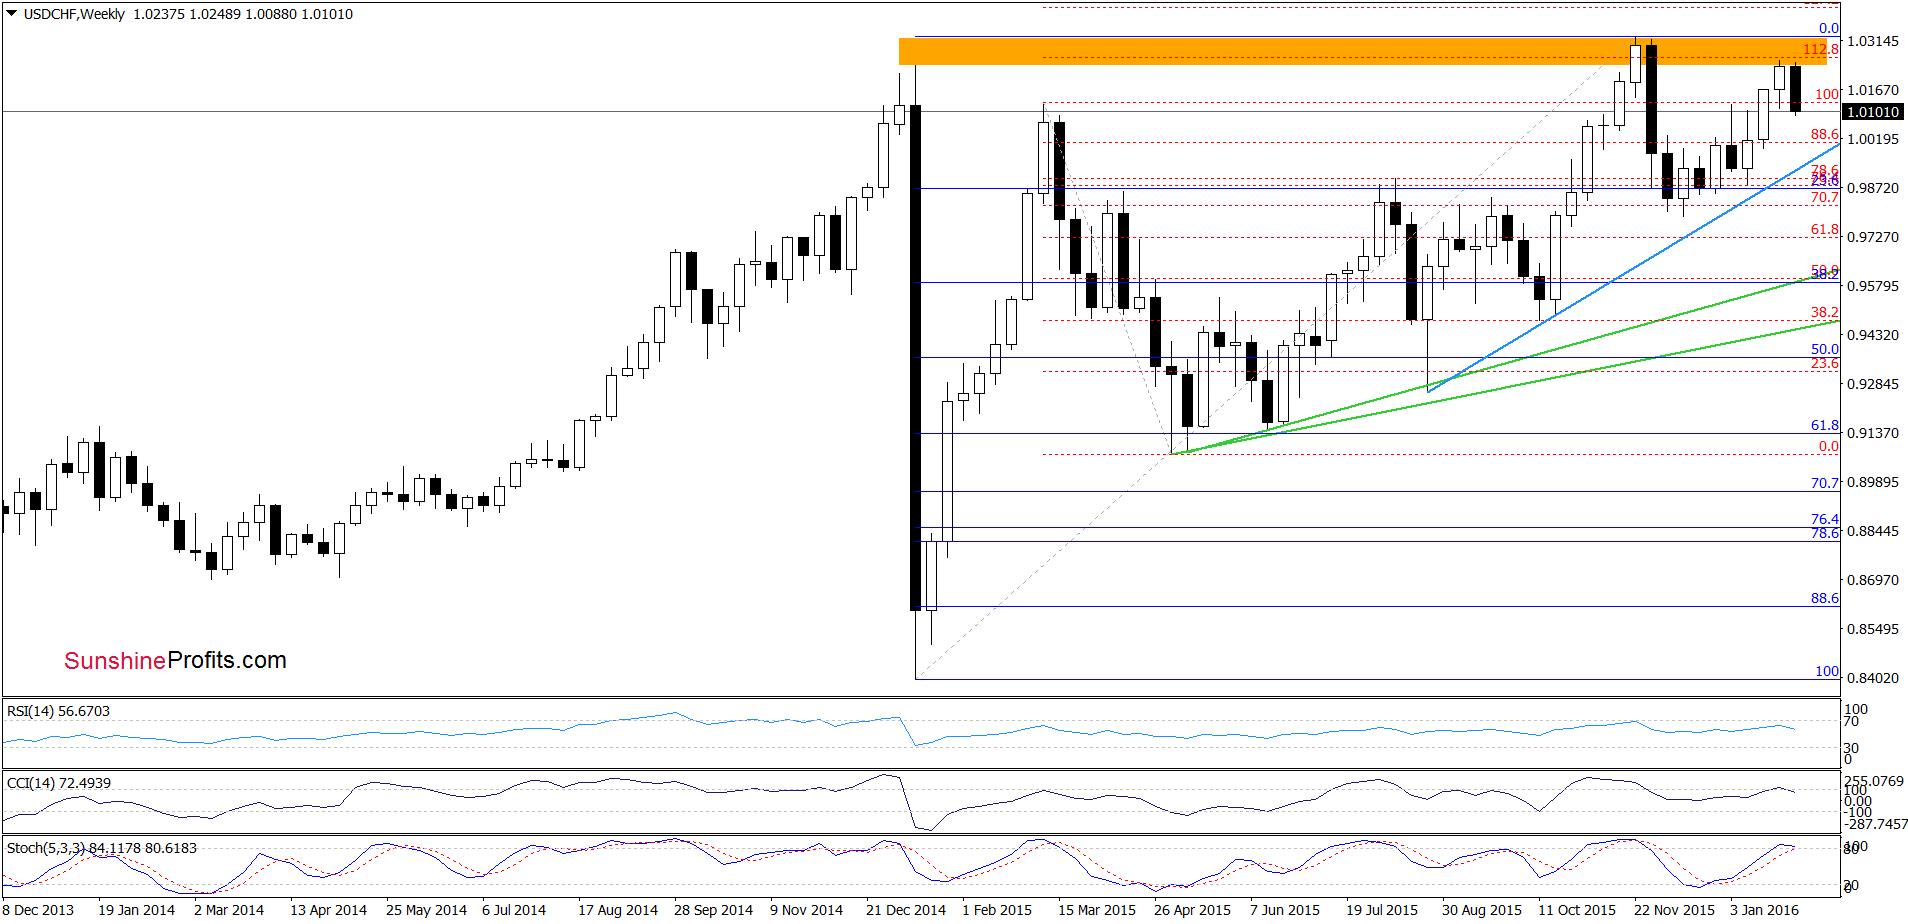
Task: Click the 15 Mar 2015 date label
Action: click(1097, 910)
